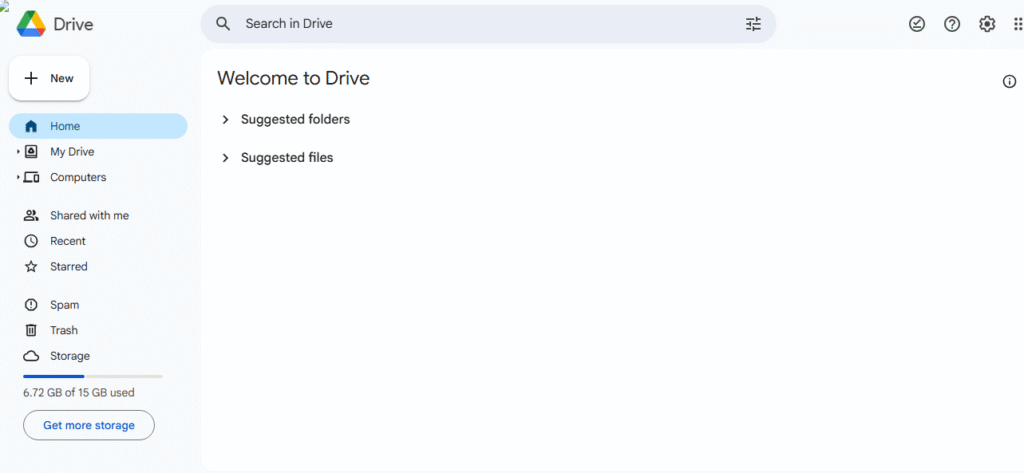Screen dimensions: 1024x473
Task: Open Shared with me
Action: pyautogui.click(x=98, y=216)
